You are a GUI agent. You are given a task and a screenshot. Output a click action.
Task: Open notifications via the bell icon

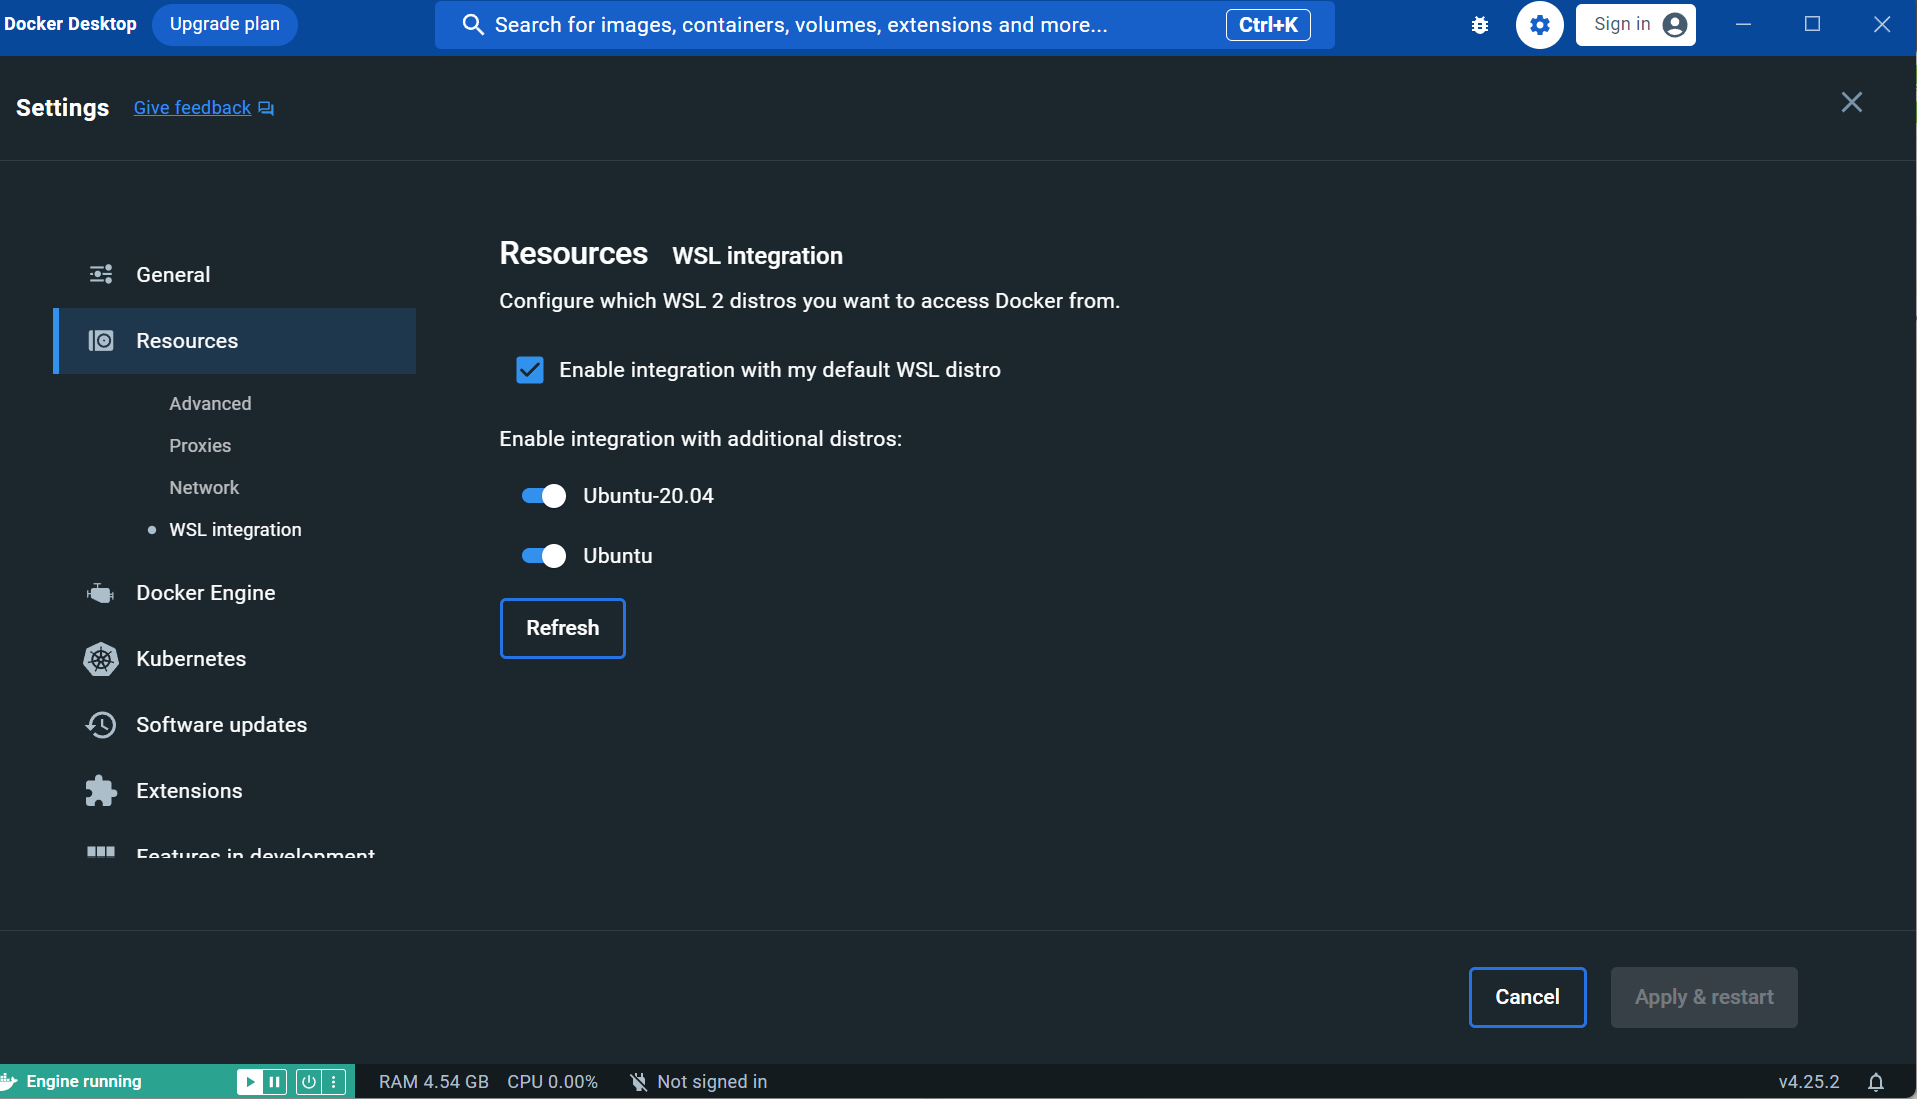(1876, 1082)
